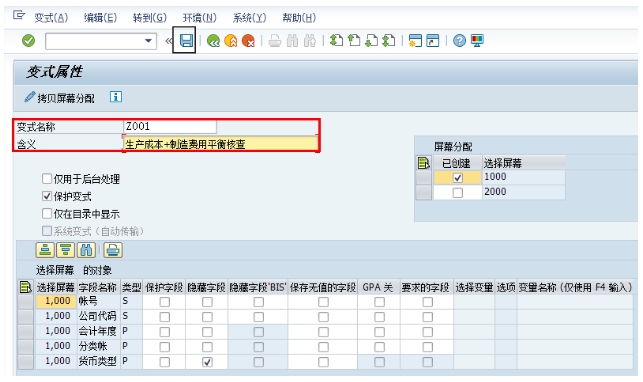Open the command field dropdown arrow

click(148, 41)
